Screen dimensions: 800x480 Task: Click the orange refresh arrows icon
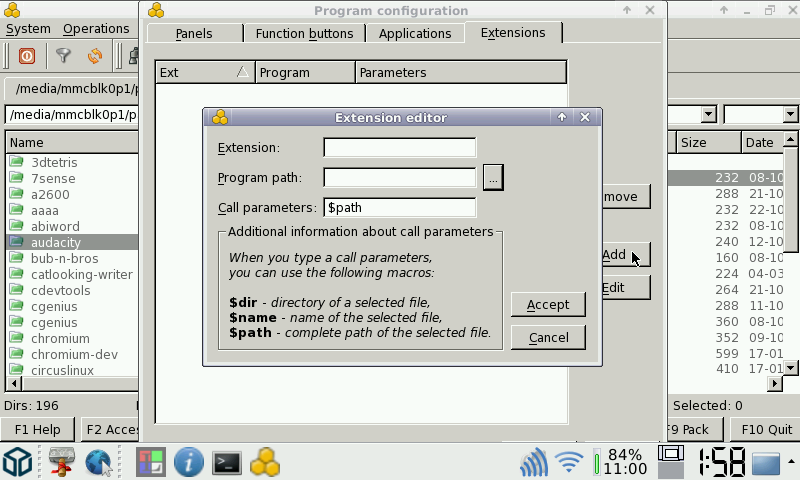tap(95, 56)
